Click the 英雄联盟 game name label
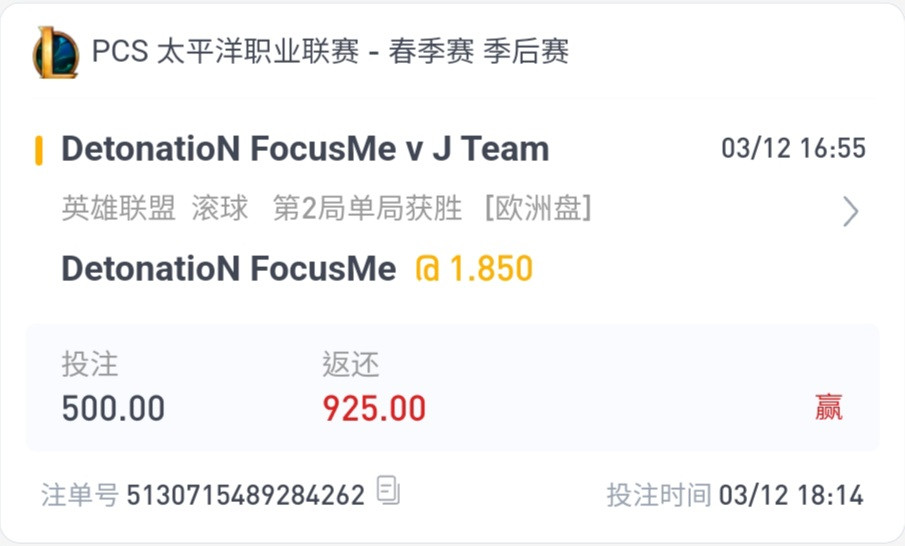The height and width of the screenshot is (546, 905). point(118,208)
